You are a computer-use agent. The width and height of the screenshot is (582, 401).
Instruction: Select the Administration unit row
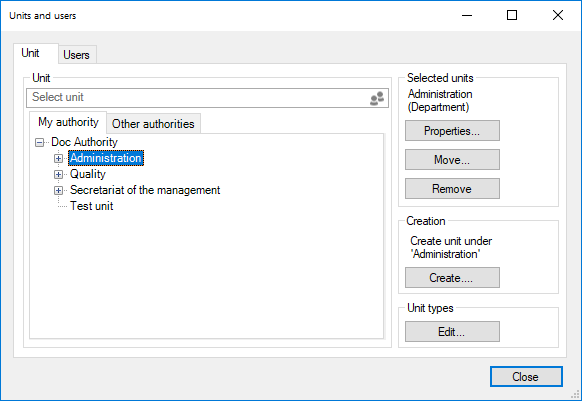tap(106, 158)
